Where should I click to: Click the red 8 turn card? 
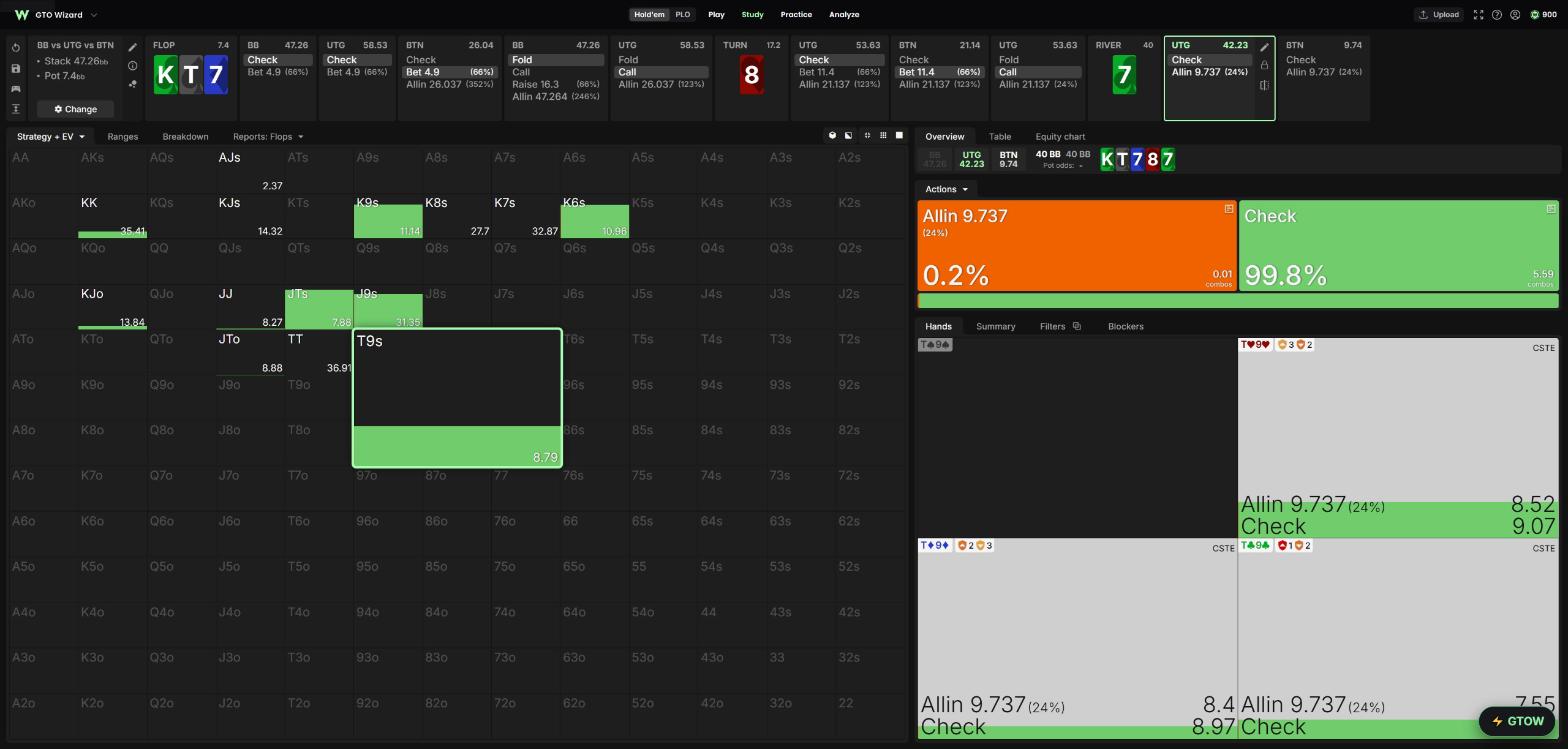tap(751, 74)
